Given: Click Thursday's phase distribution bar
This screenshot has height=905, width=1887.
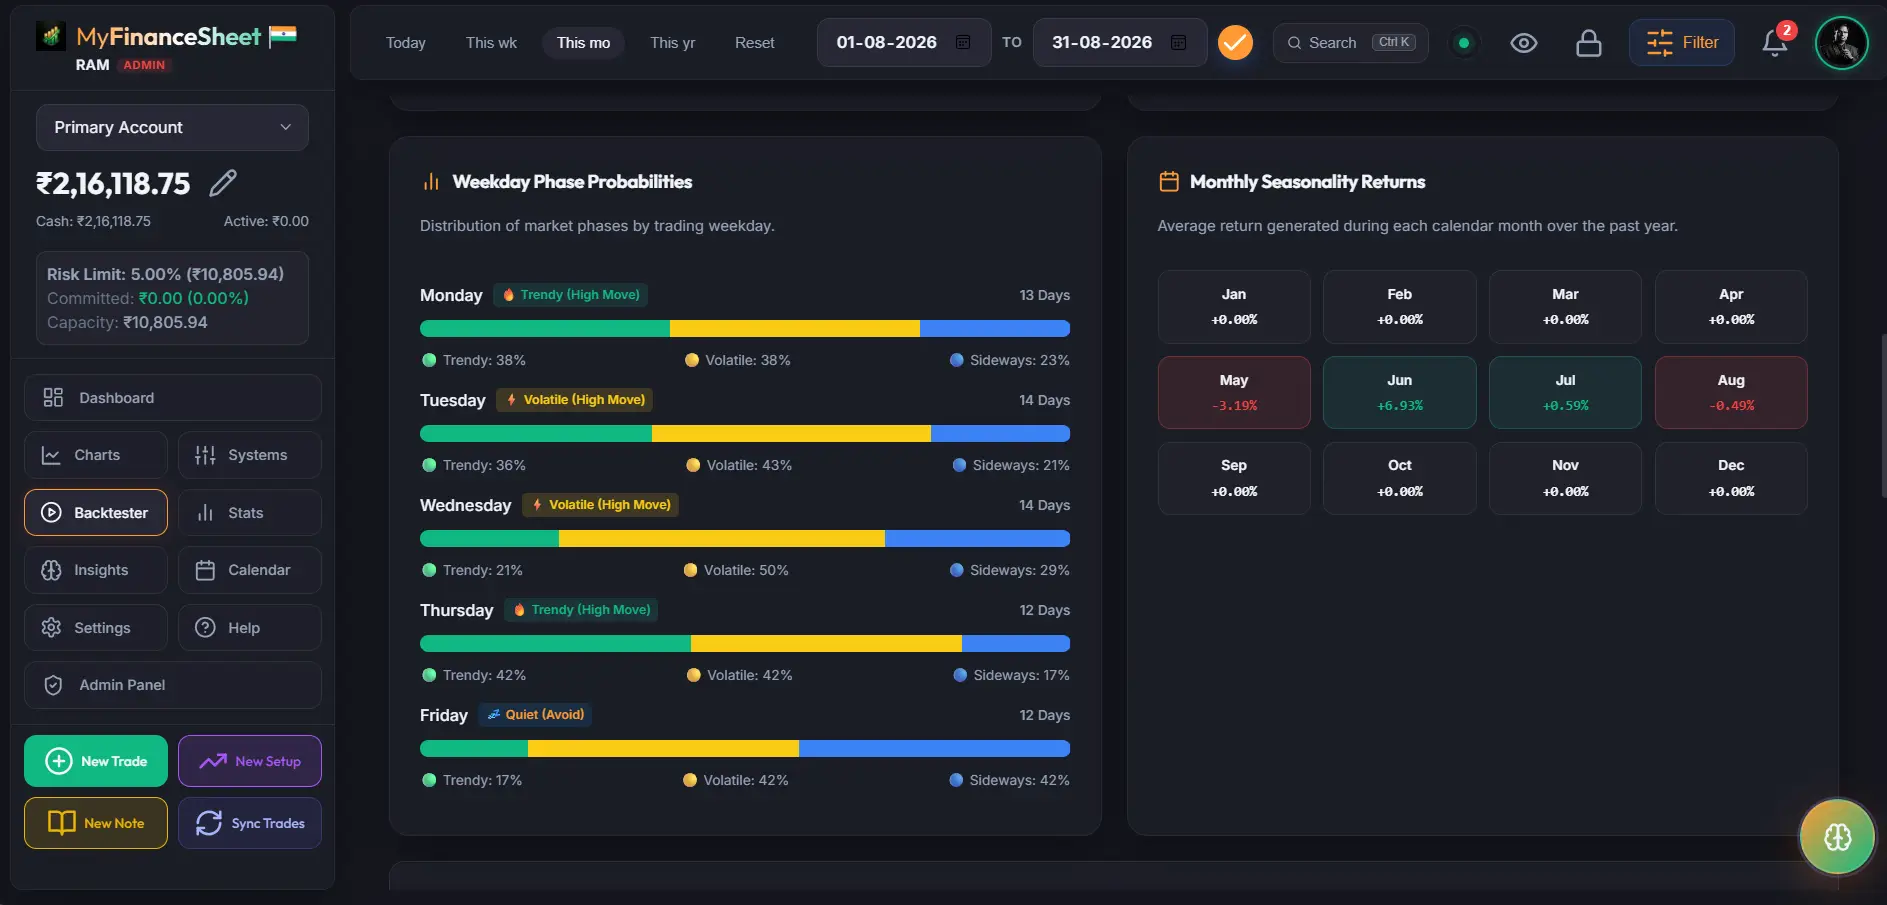Looking at the screenshot, I should [x=745, y=644].
